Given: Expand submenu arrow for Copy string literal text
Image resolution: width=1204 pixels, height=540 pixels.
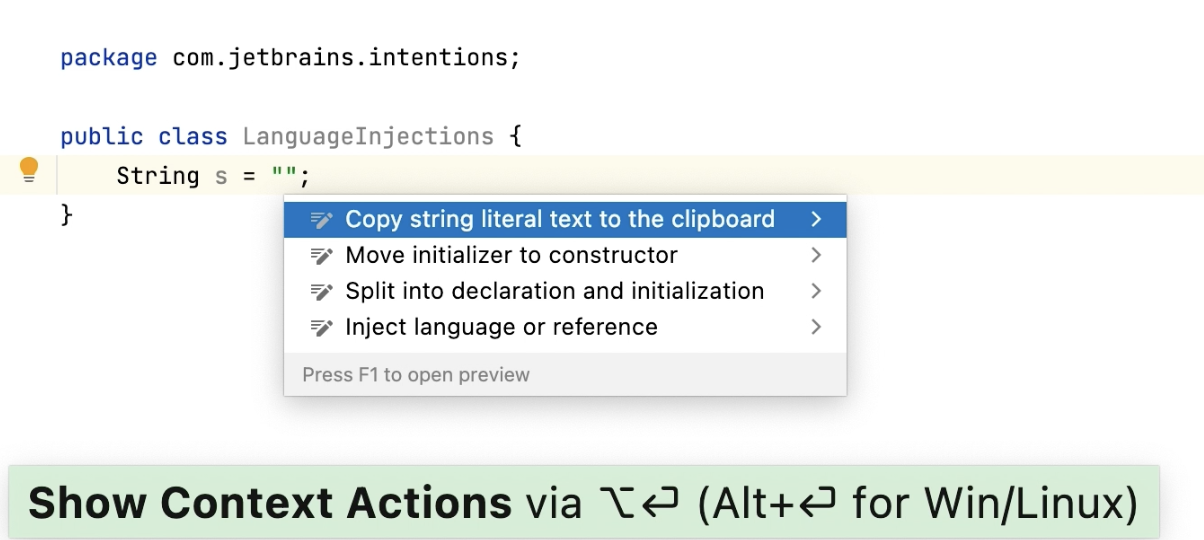Looking at the screenshot, I should [816, 219].
